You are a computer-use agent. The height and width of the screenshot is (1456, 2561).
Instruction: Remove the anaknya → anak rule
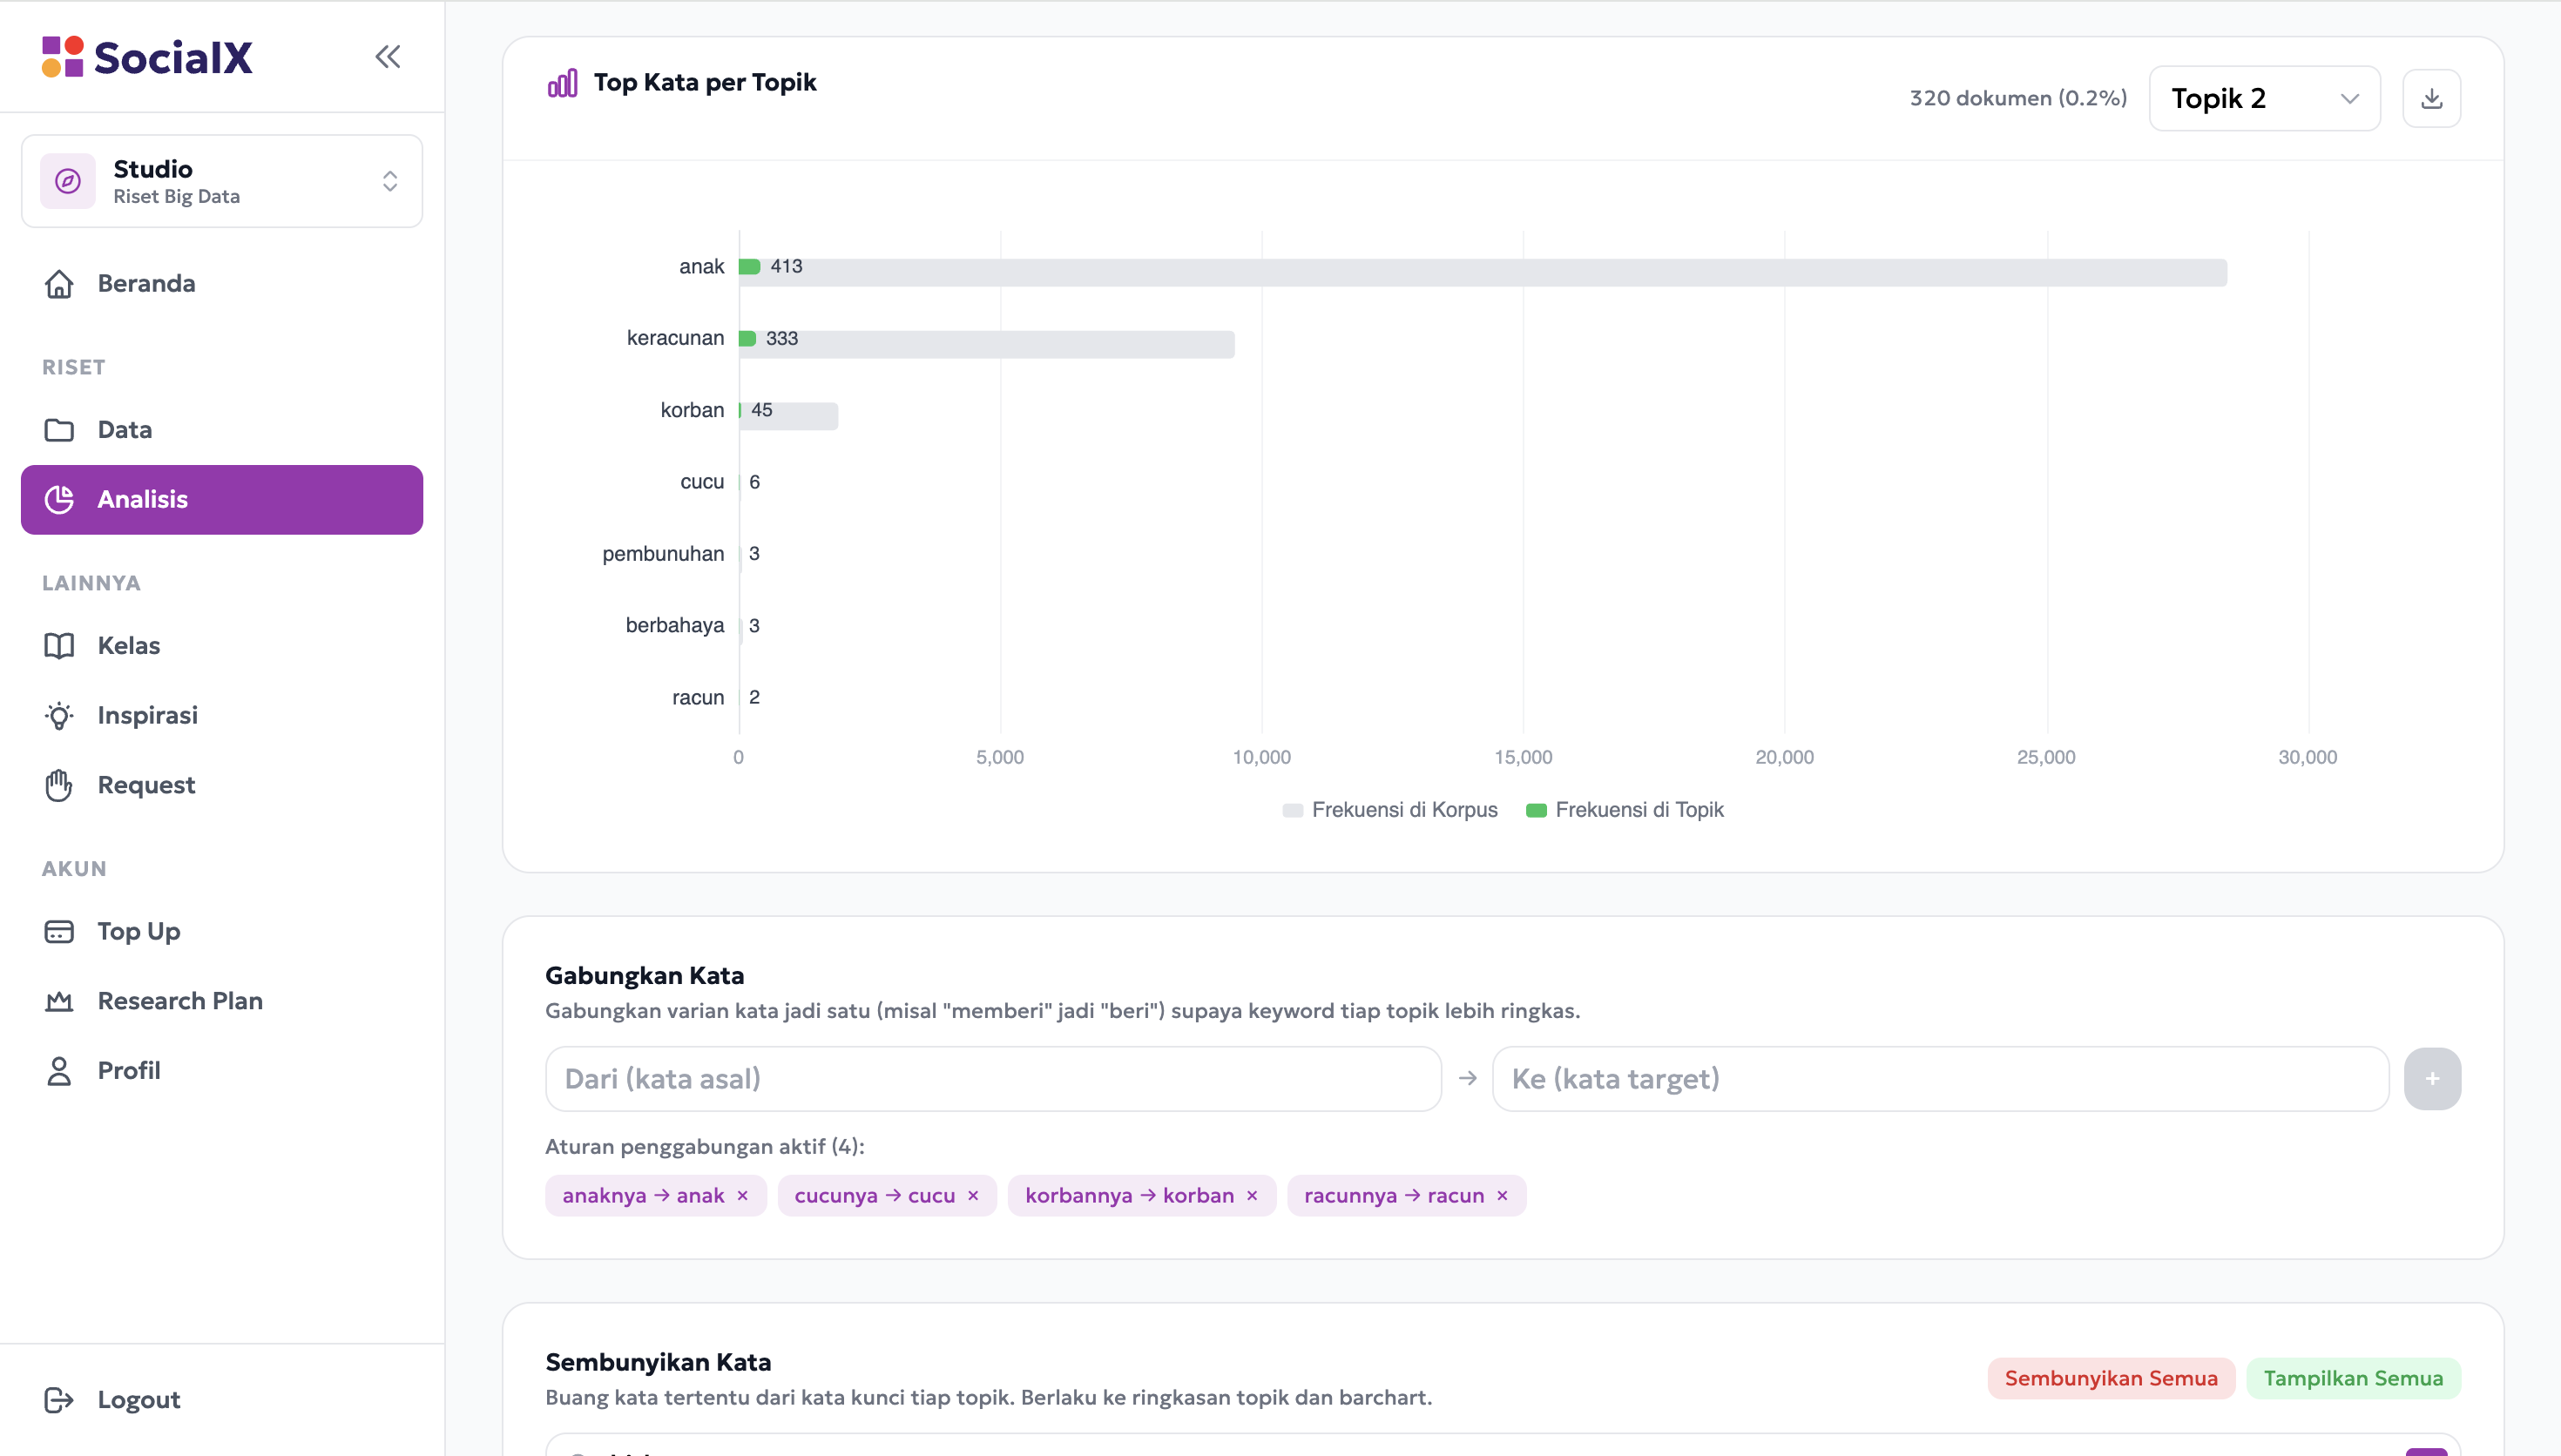(x=743, y=1196)
